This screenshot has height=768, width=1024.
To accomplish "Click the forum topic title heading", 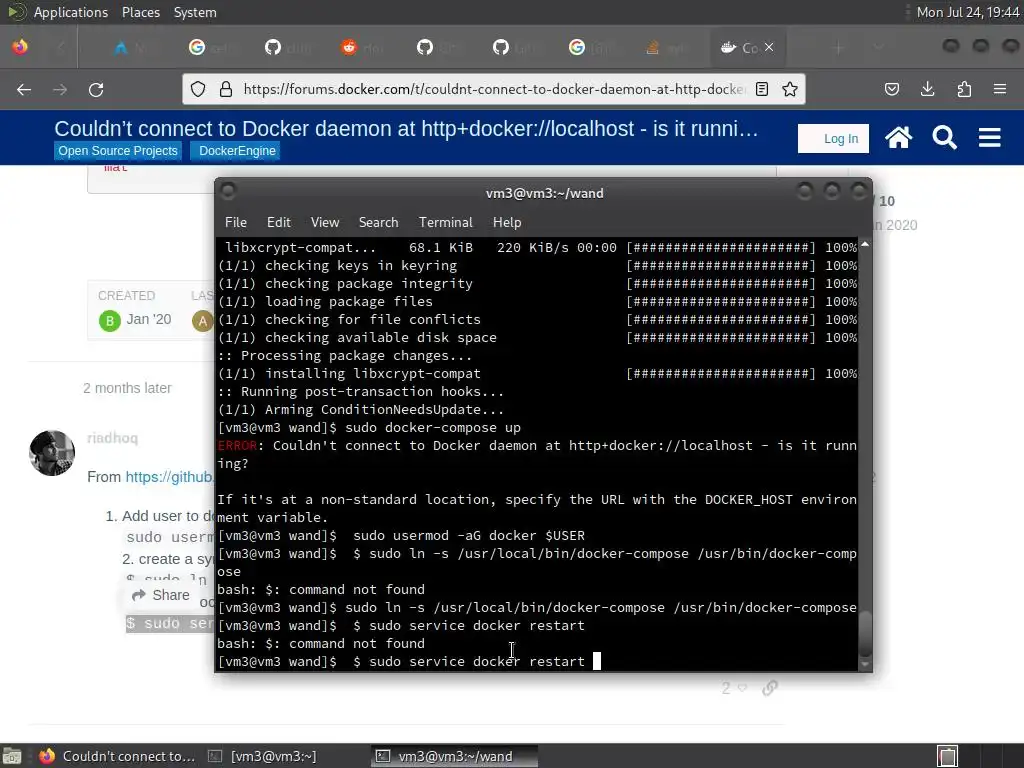I will point(406,129).
